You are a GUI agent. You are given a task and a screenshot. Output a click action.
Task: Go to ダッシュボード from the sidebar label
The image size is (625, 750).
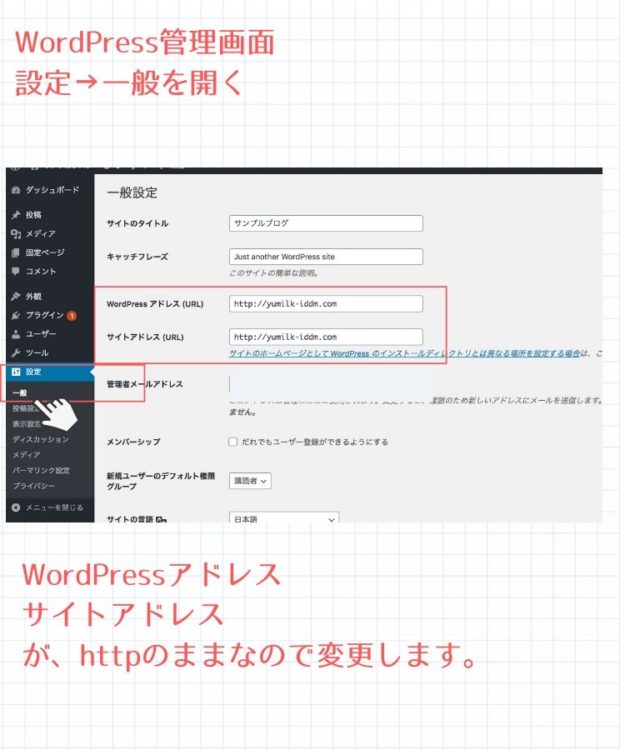pyautogui.click(x=53, y=190)
